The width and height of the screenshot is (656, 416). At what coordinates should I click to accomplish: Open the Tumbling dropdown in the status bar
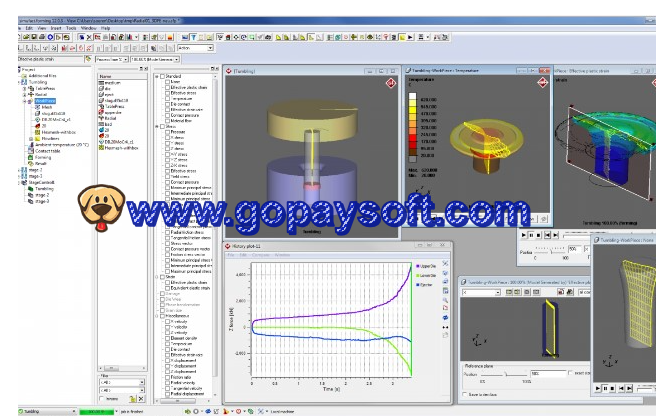(47, 411)
